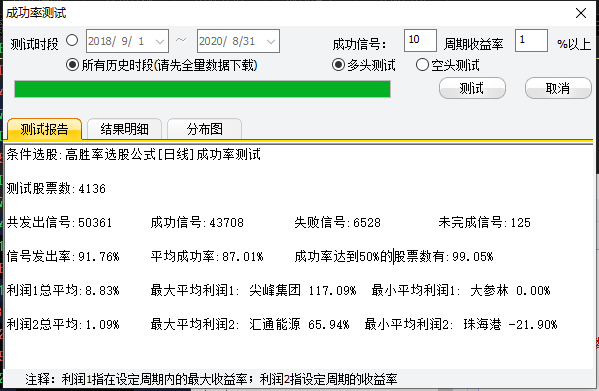599x391 pixels.
Task: Click 未完成信号:125 value
Action: tap(484, 222)
